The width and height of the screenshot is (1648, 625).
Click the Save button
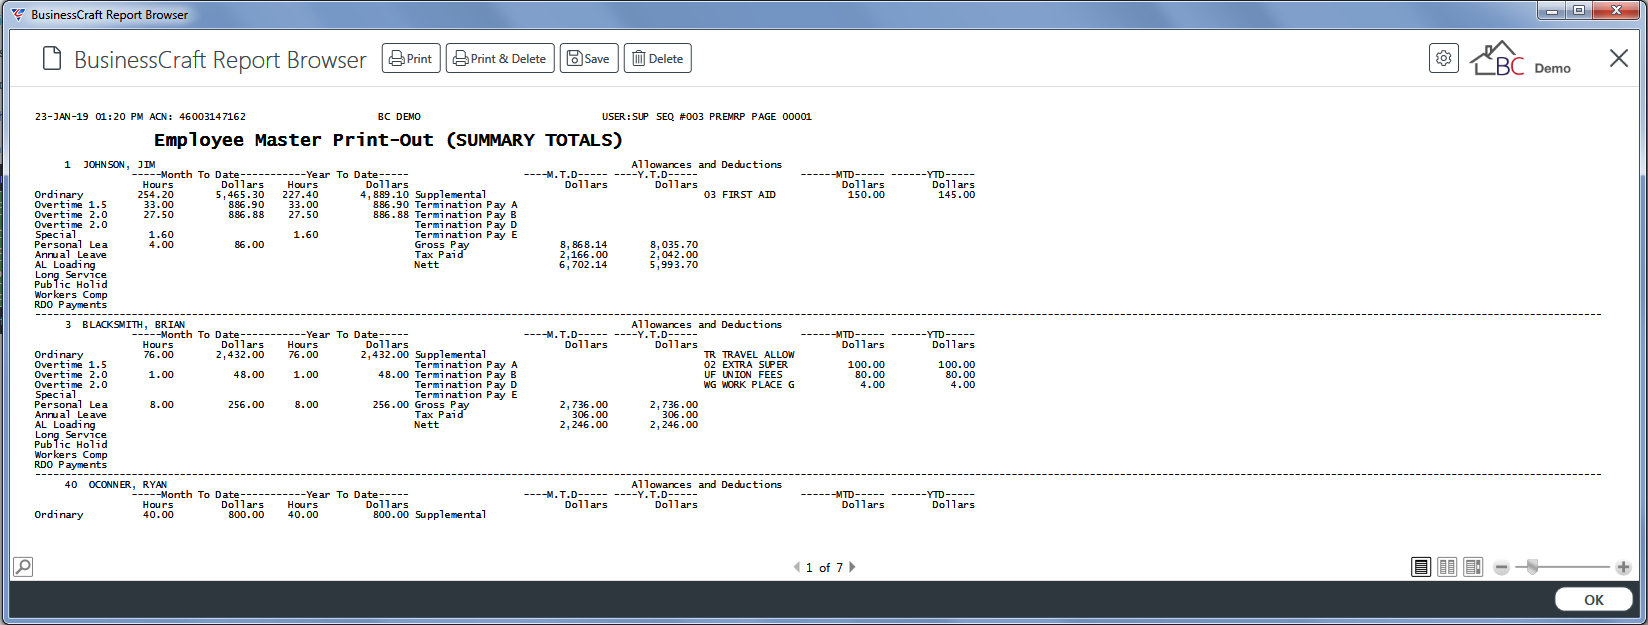point(589,58)
